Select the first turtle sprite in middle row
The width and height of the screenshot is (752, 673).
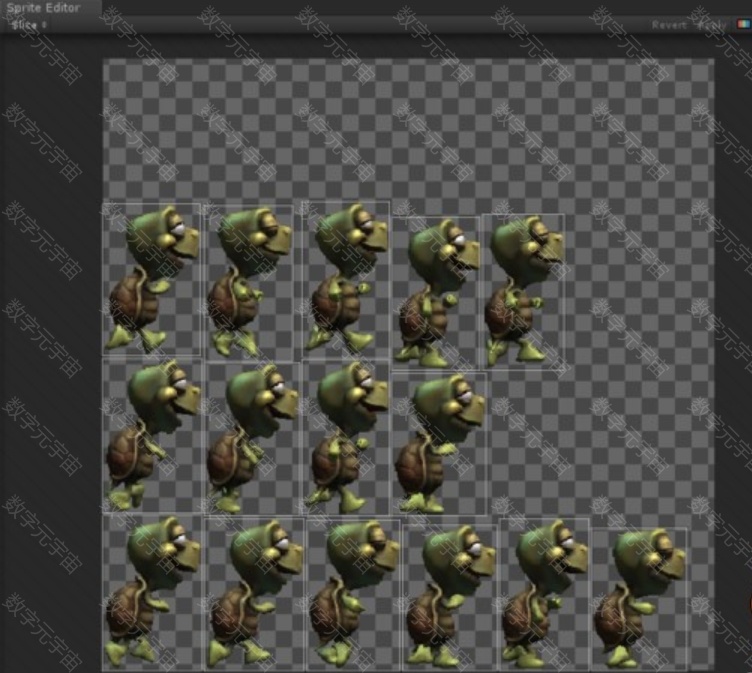coord(152,436)
